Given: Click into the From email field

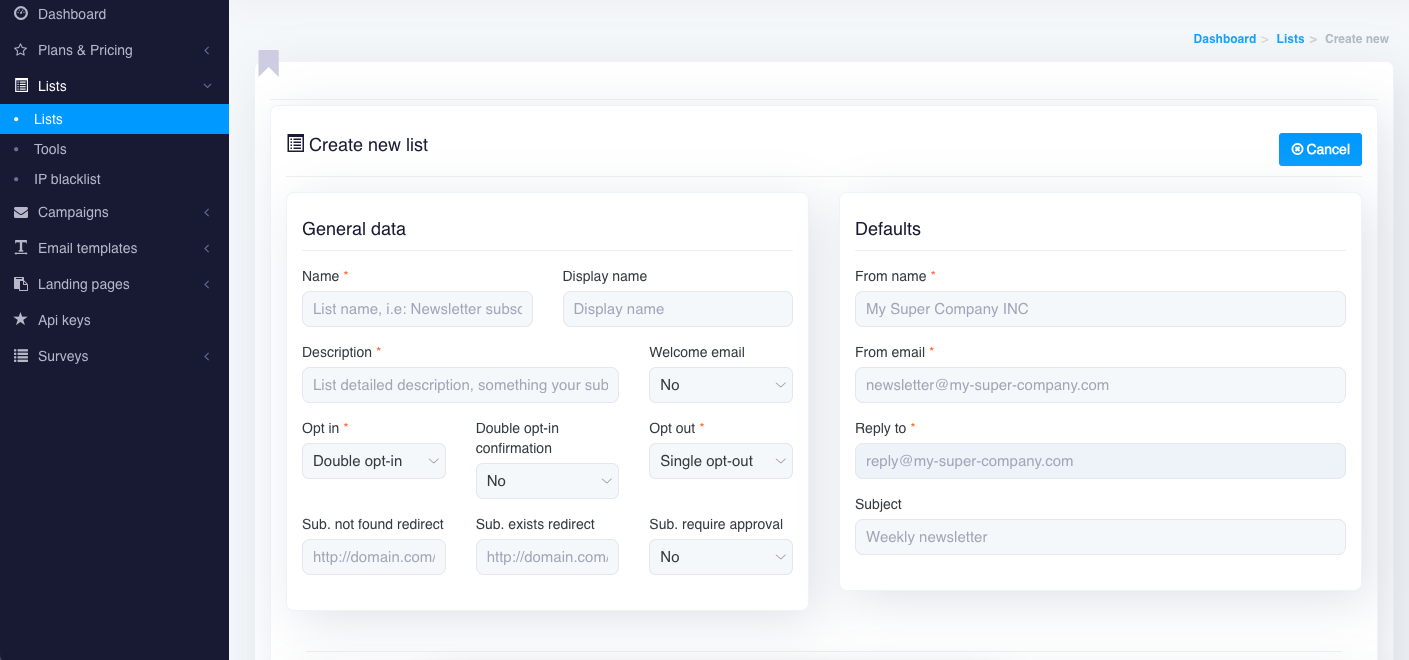Looking at the screenshot, I should [x=1099, y=385].
